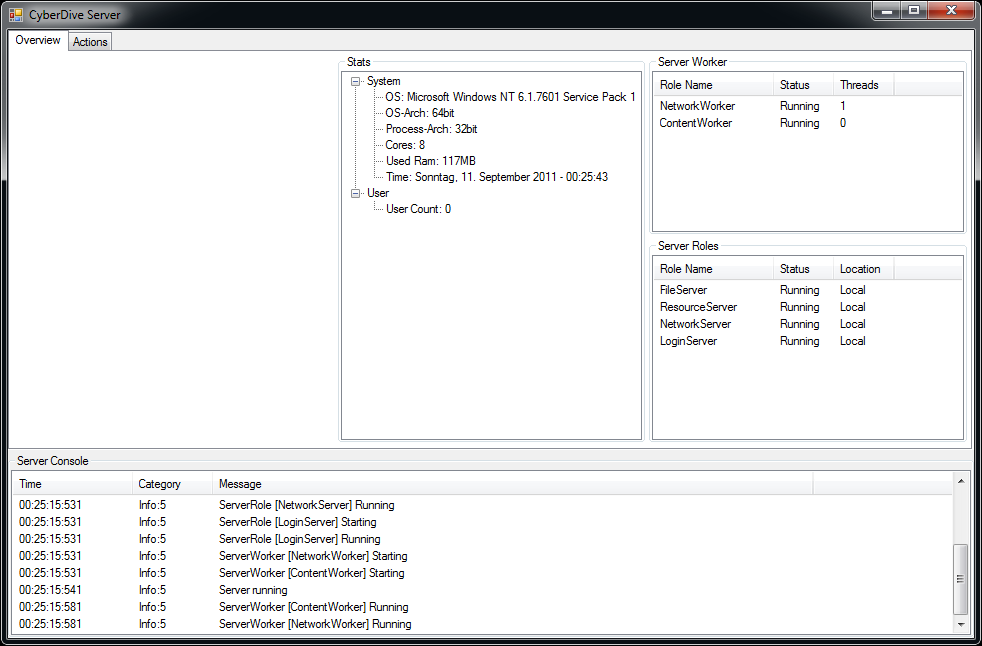Click the Server running log entry

point(253,590)
